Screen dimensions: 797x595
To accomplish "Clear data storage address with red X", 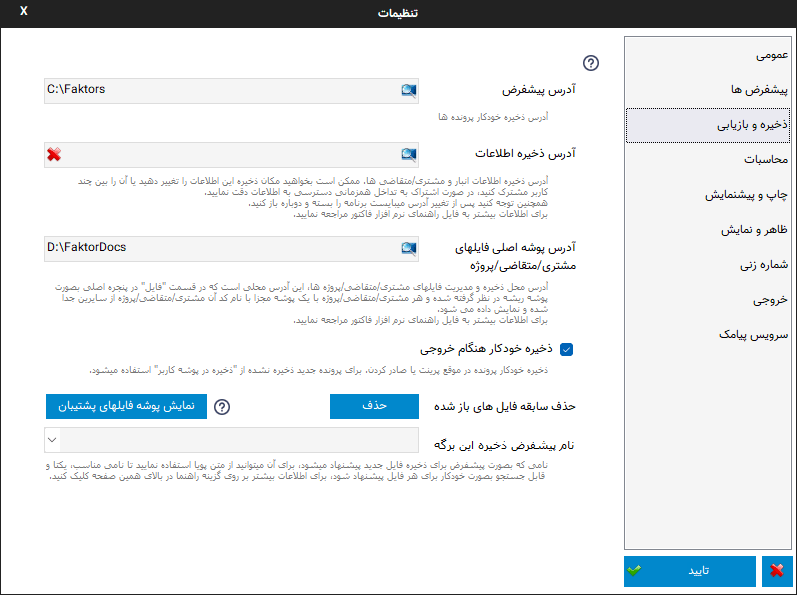I will coord(54,154).
